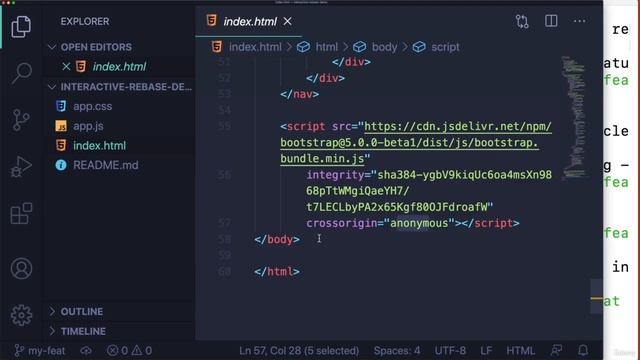Click the feedback icon in status bar

click(x=556, y=350)
